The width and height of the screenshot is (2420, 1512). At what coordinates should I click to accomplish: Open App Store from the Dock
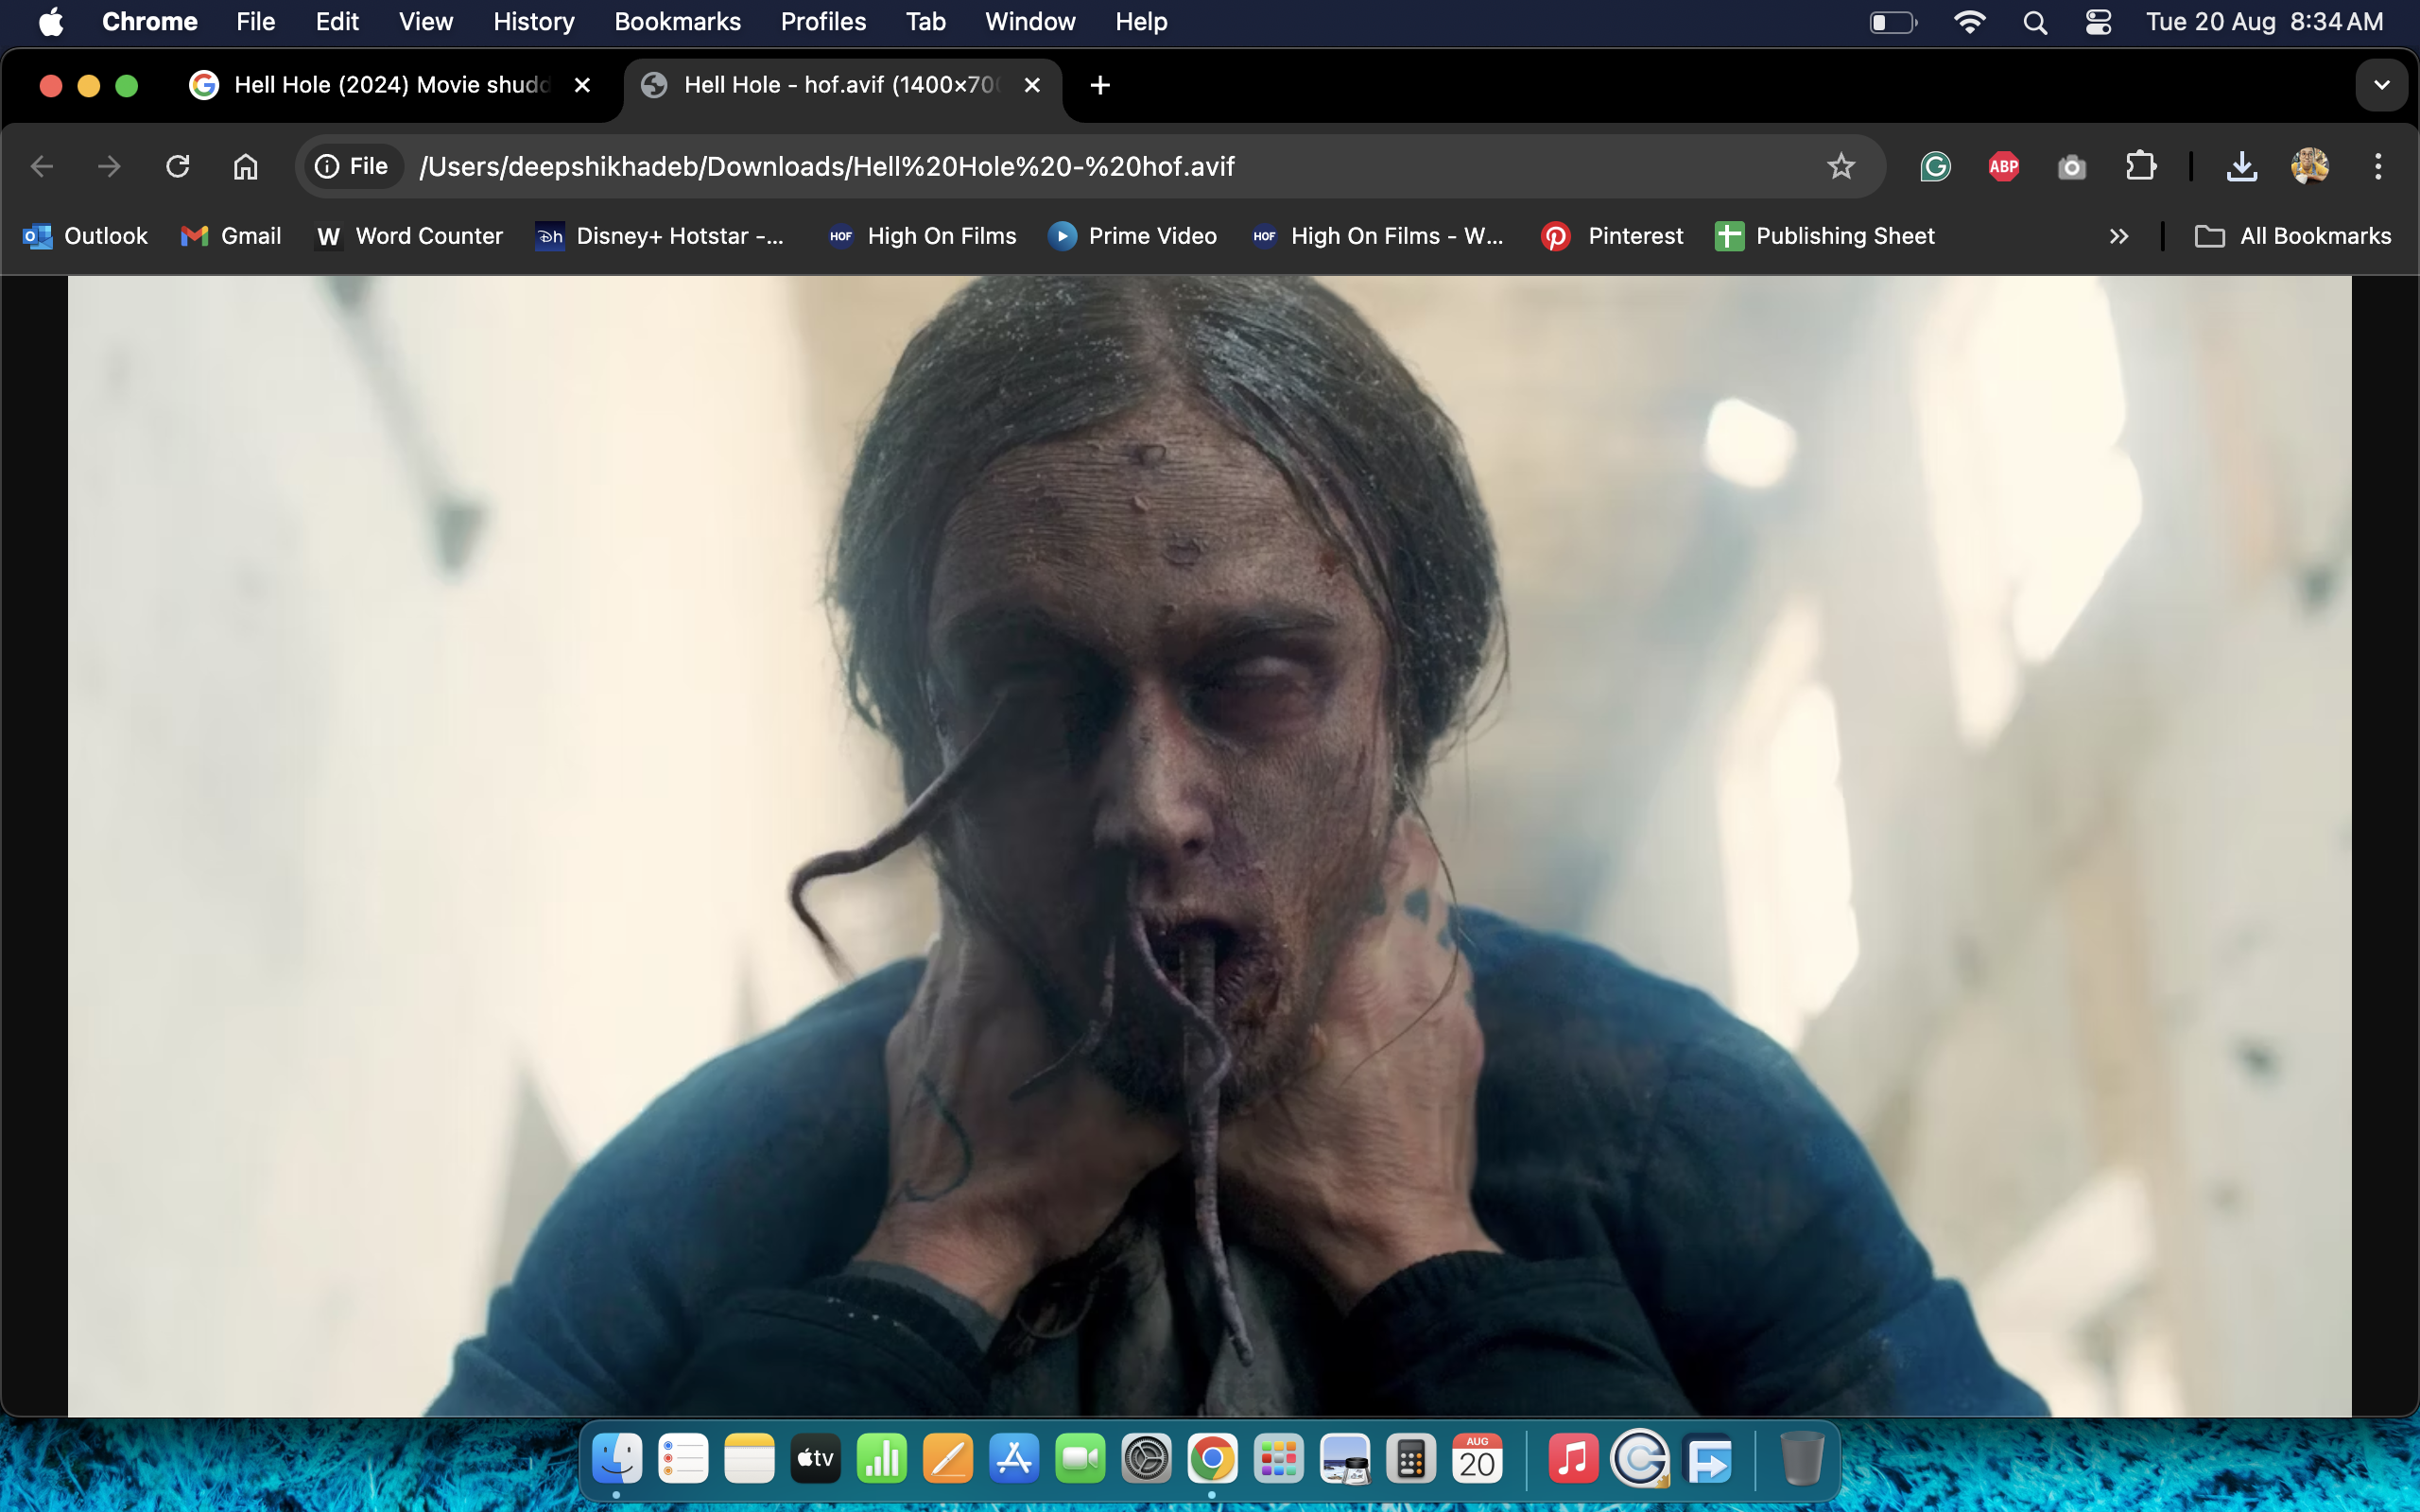pyautogui.click(x=1014, y=1460)
